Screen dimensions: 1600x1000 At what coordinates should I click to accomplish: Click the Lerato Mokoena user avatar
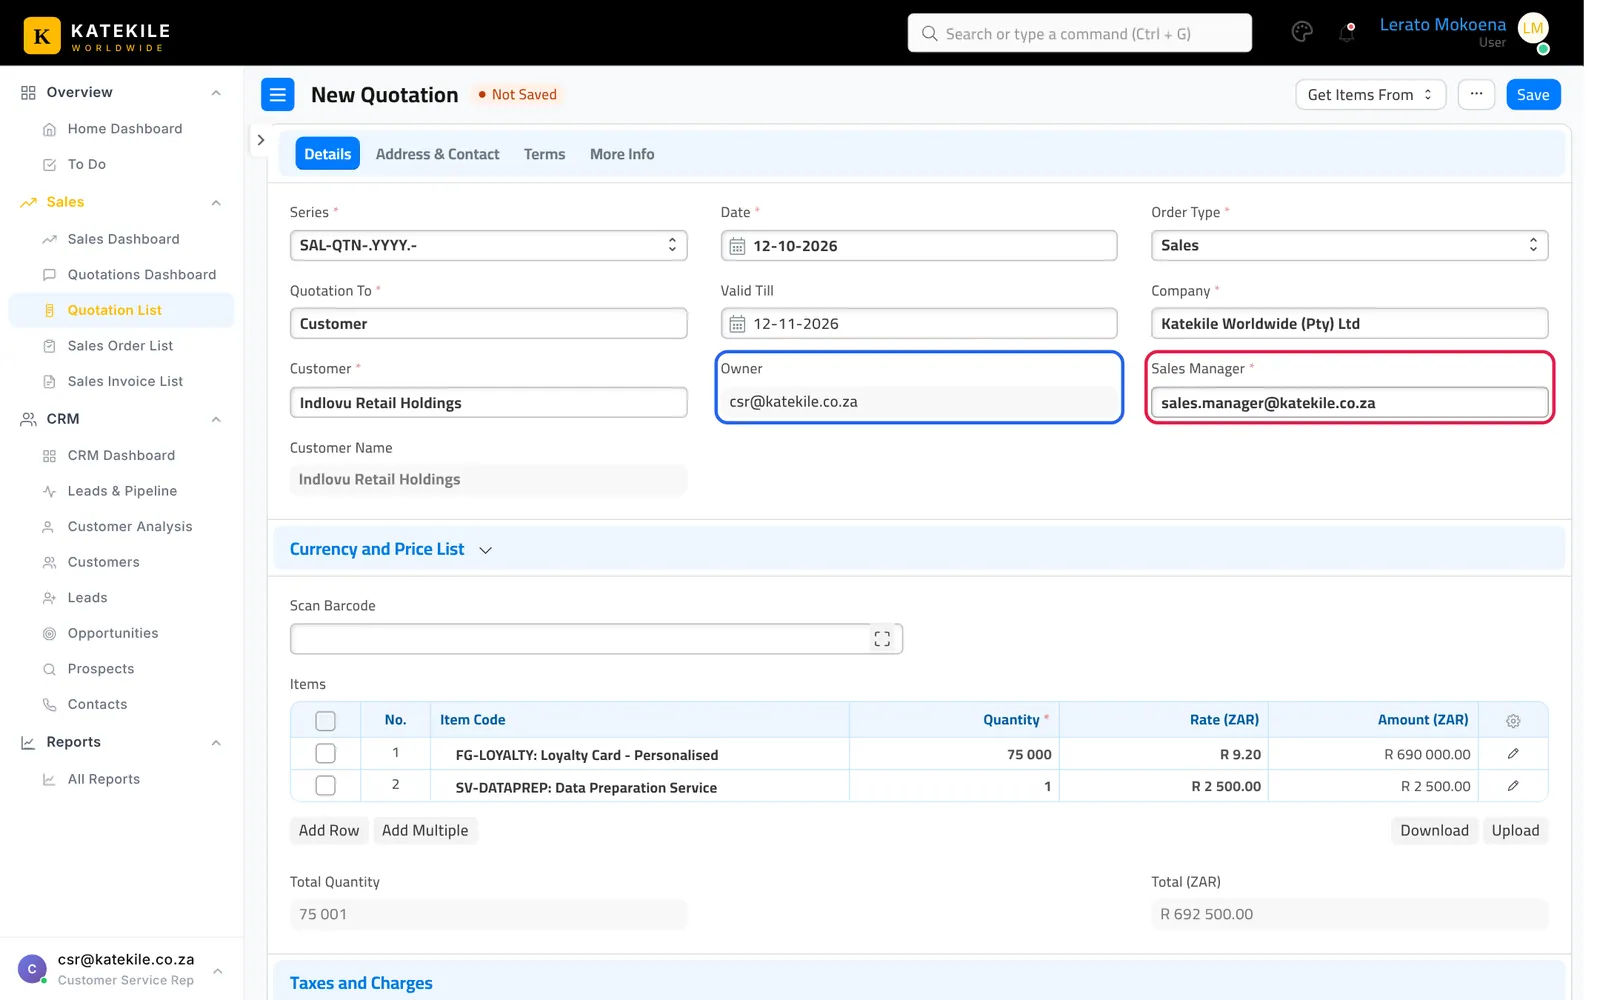pyautogui.click(x=1533, y=29)
